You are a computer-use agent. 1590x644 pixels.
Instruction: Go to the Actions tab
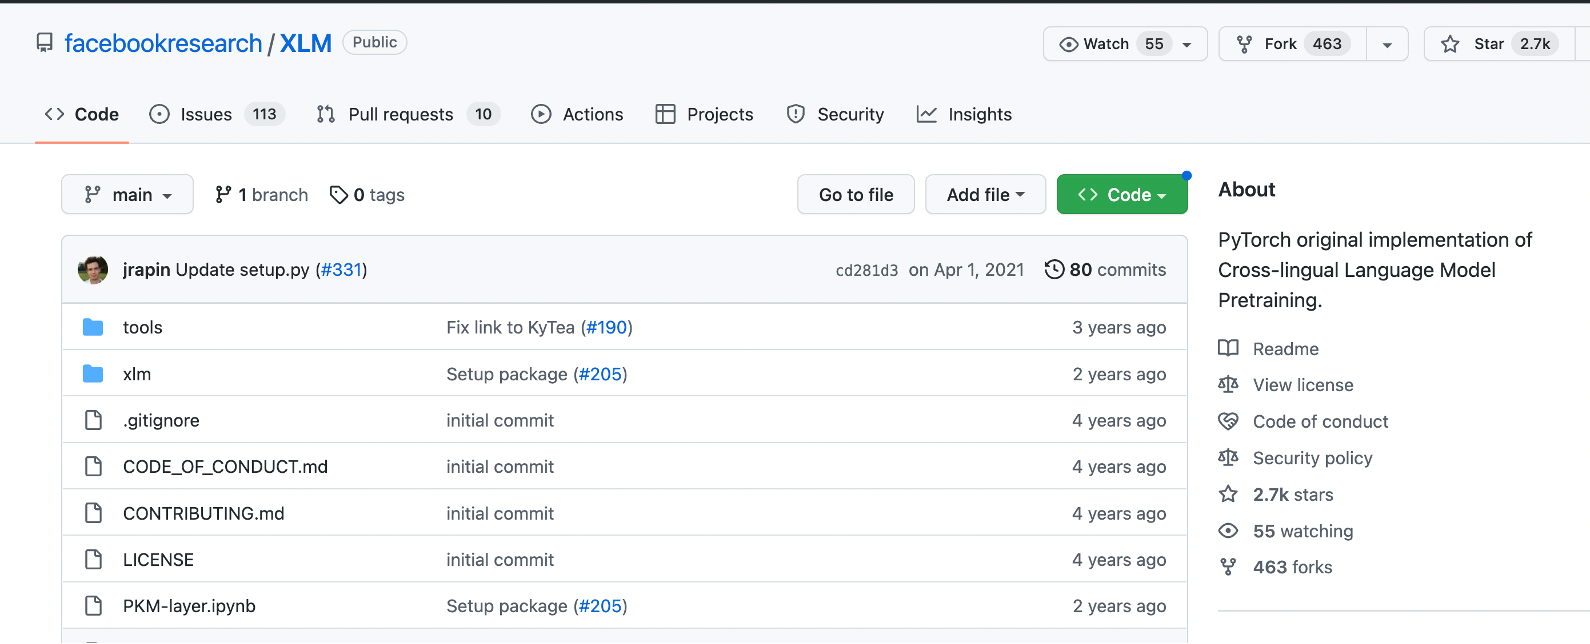[x=577, y=114]
